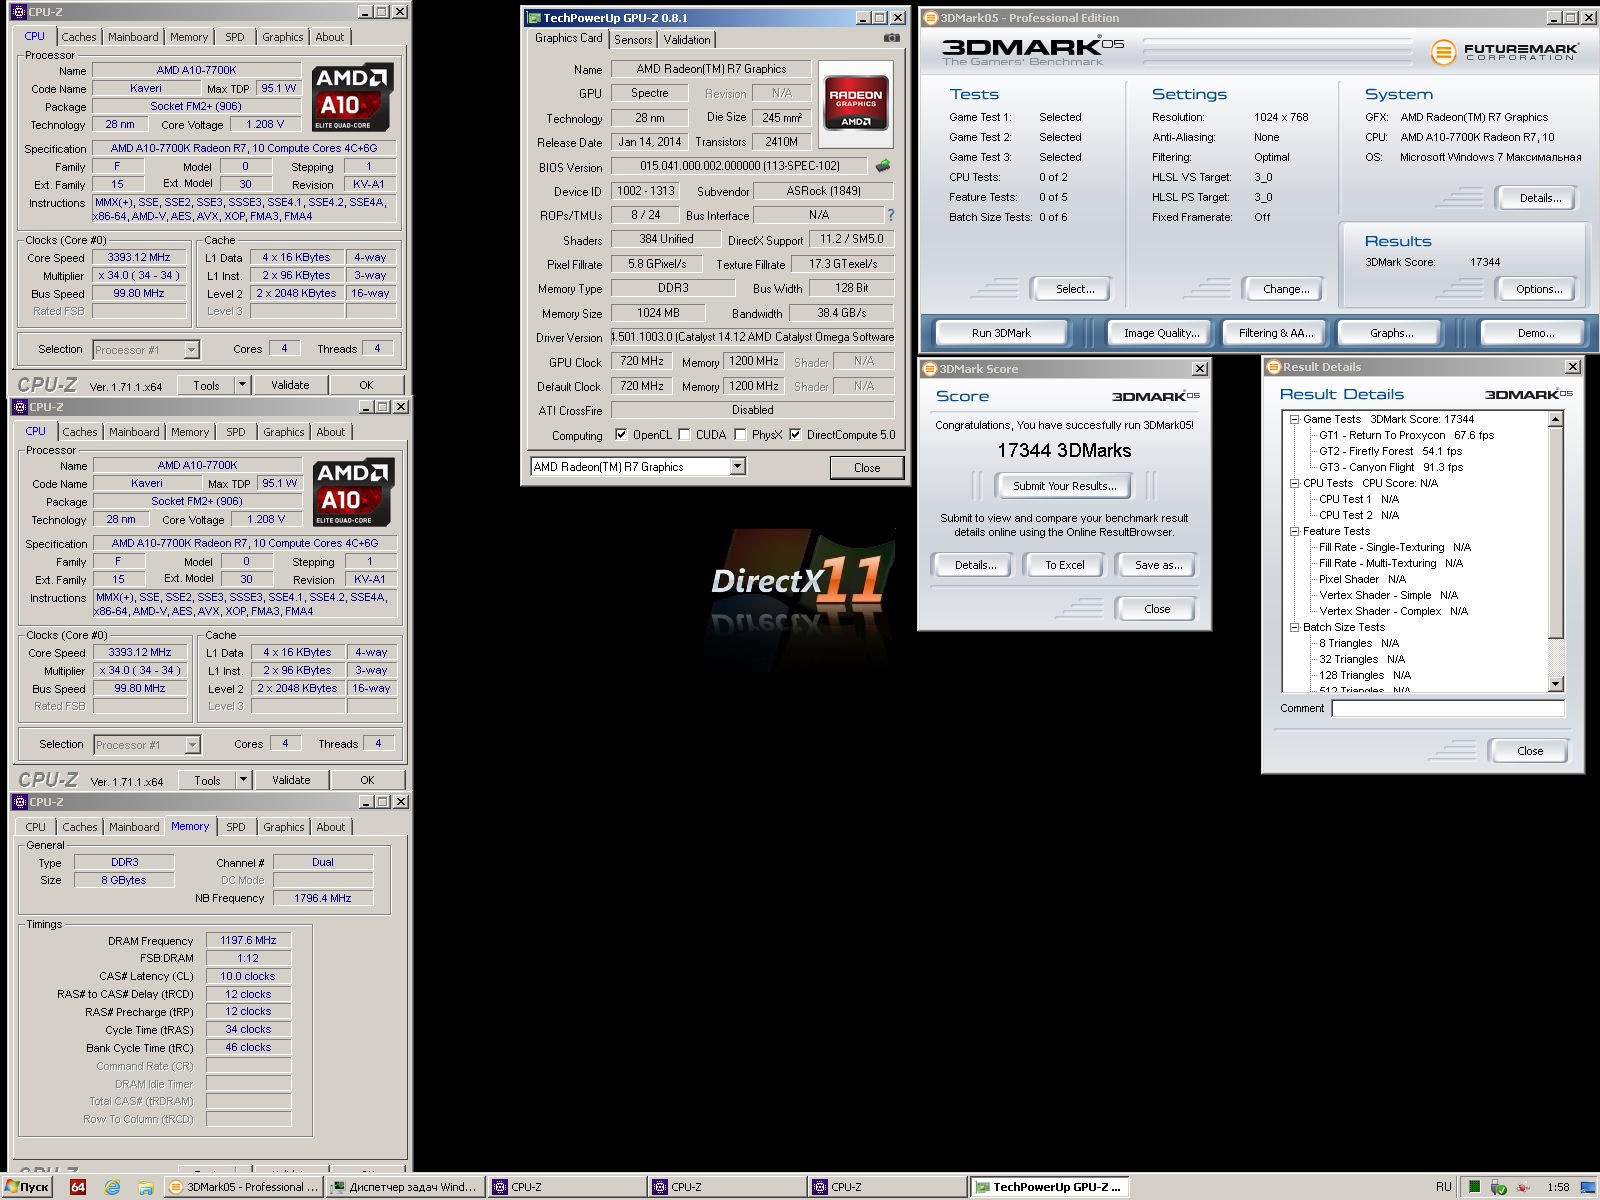Click the Result Details dialog title icon
The width and height of the screenshot is (1600, 1200).
(x=1274, y=367)
